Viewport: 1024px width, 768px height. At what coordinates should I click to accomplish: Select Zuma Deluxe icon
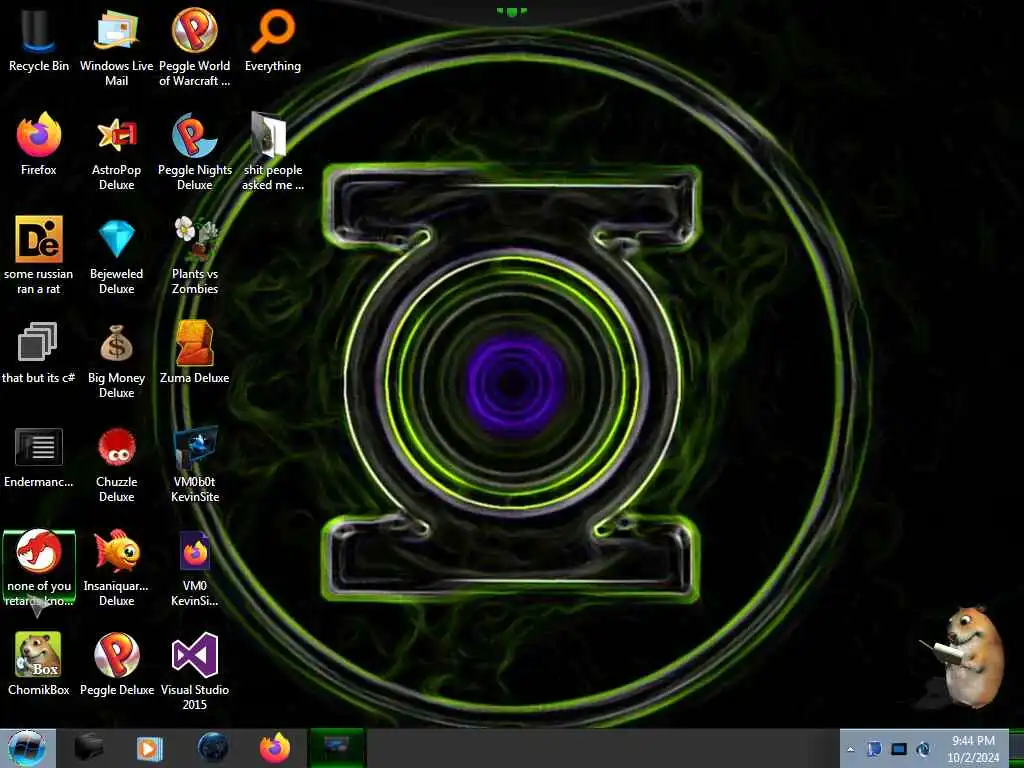coord(195,352)
